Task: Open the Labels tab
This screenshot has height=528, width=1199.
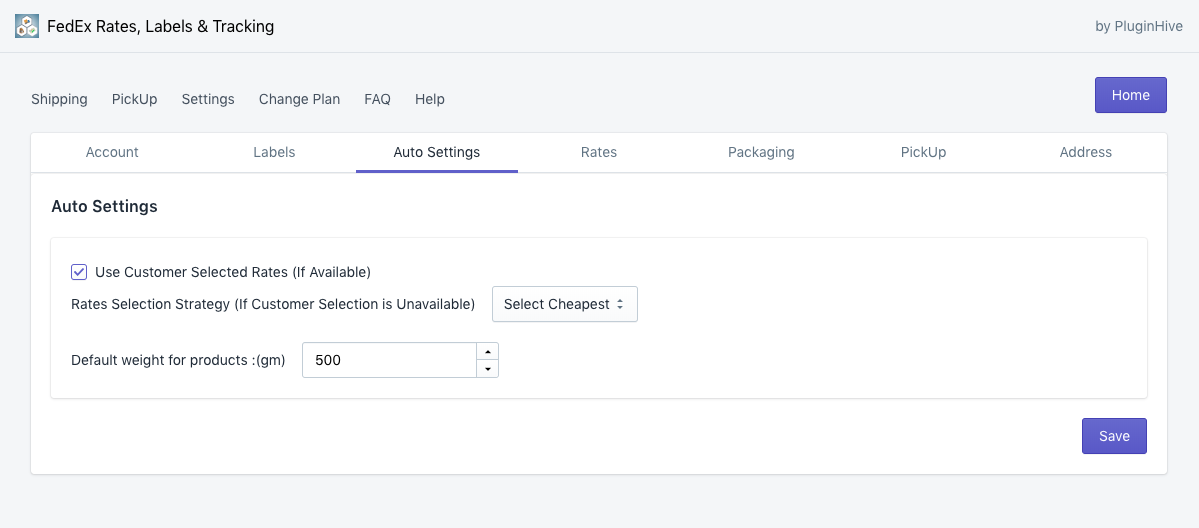Action: coord(274,152)
